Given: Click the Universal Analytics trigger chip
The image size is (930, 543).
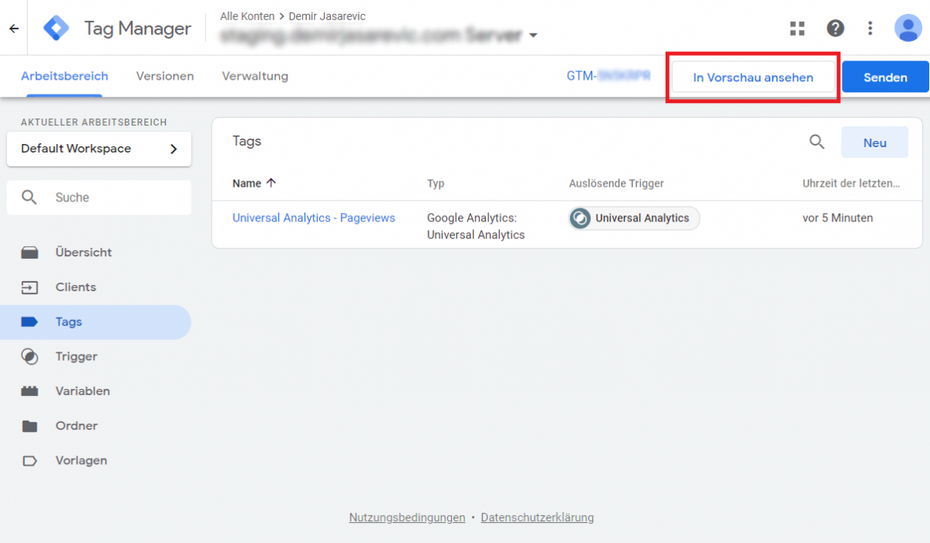Looking at the screenshot, I should 634,218.
